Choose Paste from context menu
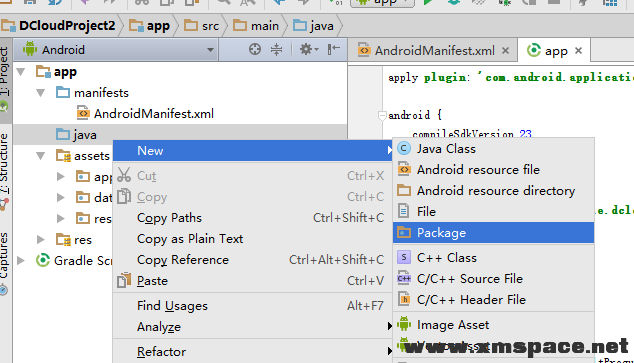The width and height of the screenshot is (634, 363). click(x=253, y=281)
